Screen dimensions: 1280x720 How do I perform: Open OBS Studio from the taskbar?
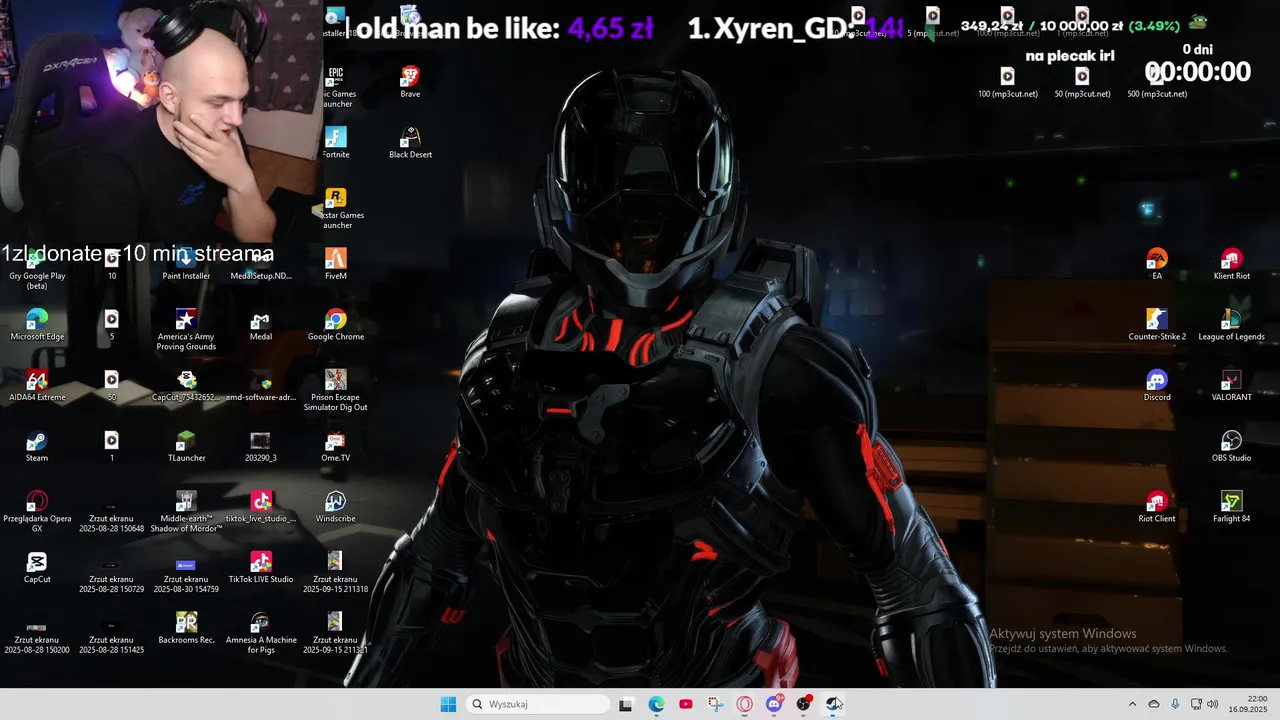click(803, 704)
